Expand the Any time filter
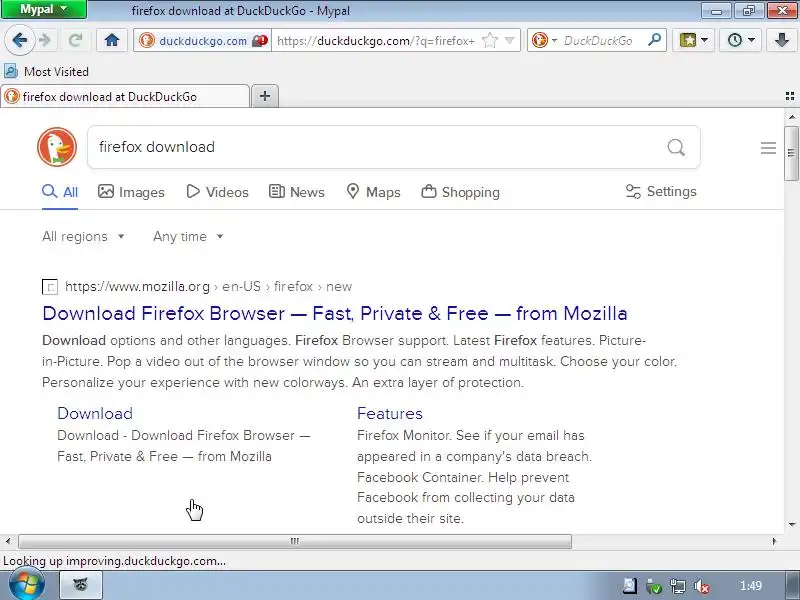The width and height of the screenshot is (800, 600). tap(188, 237)
